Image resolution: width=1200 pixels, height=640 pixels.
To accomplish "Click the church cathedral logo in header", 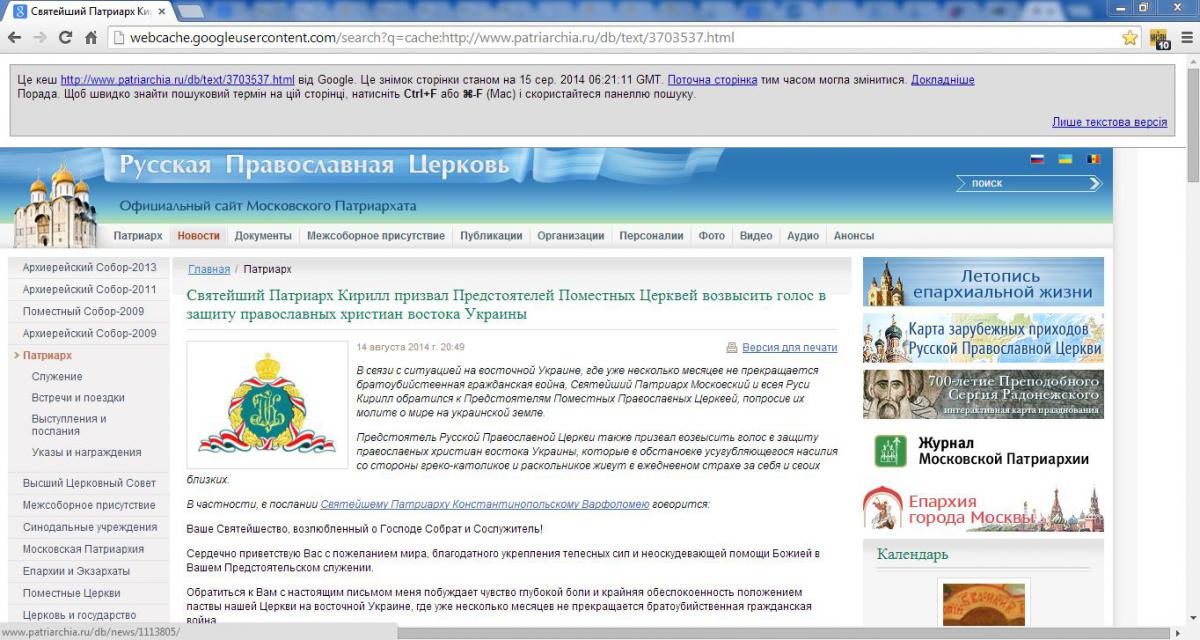I will (55, 205).
